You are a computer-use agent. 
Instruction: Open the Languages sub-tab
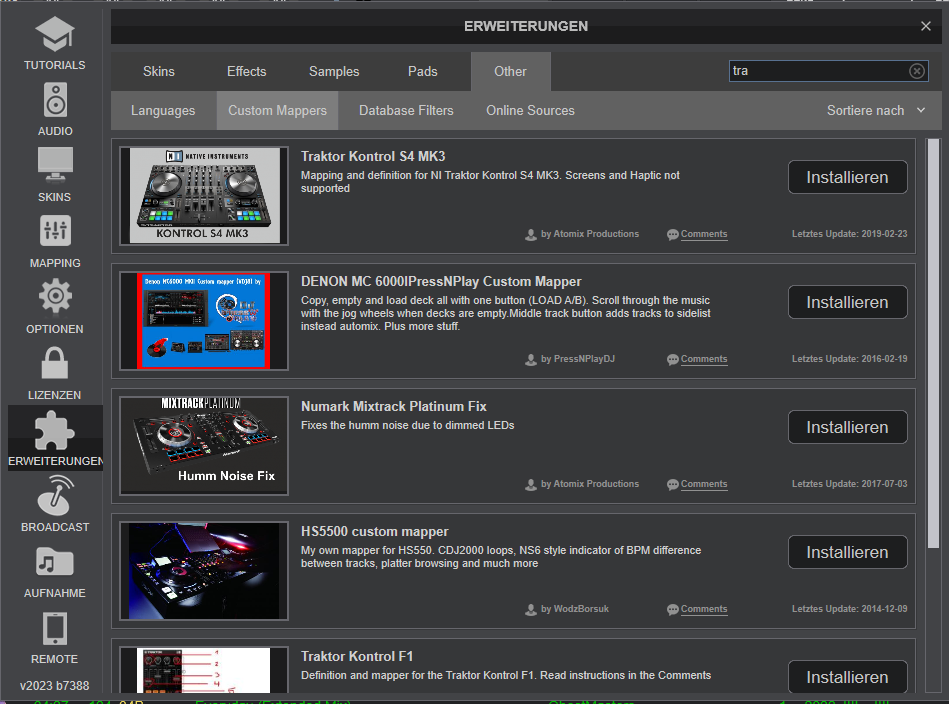coord(163,111)
